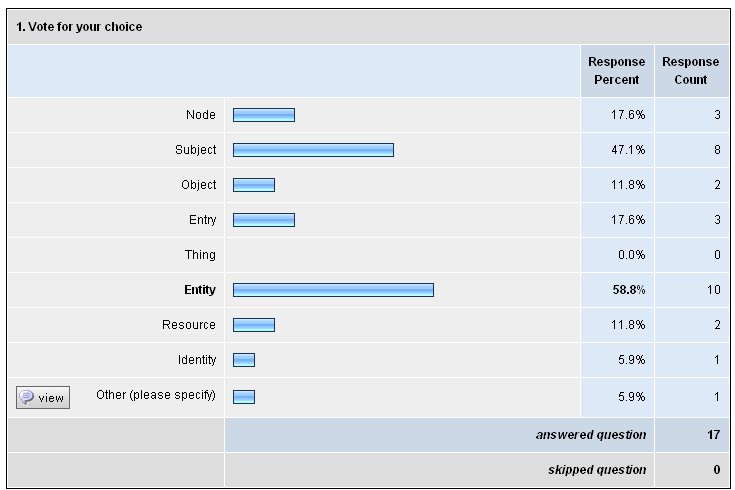The height and width of the screenshot is (490, 735).
Task: Click the Subject response bar
Action: pyautogui.click(x=313, y=150)
